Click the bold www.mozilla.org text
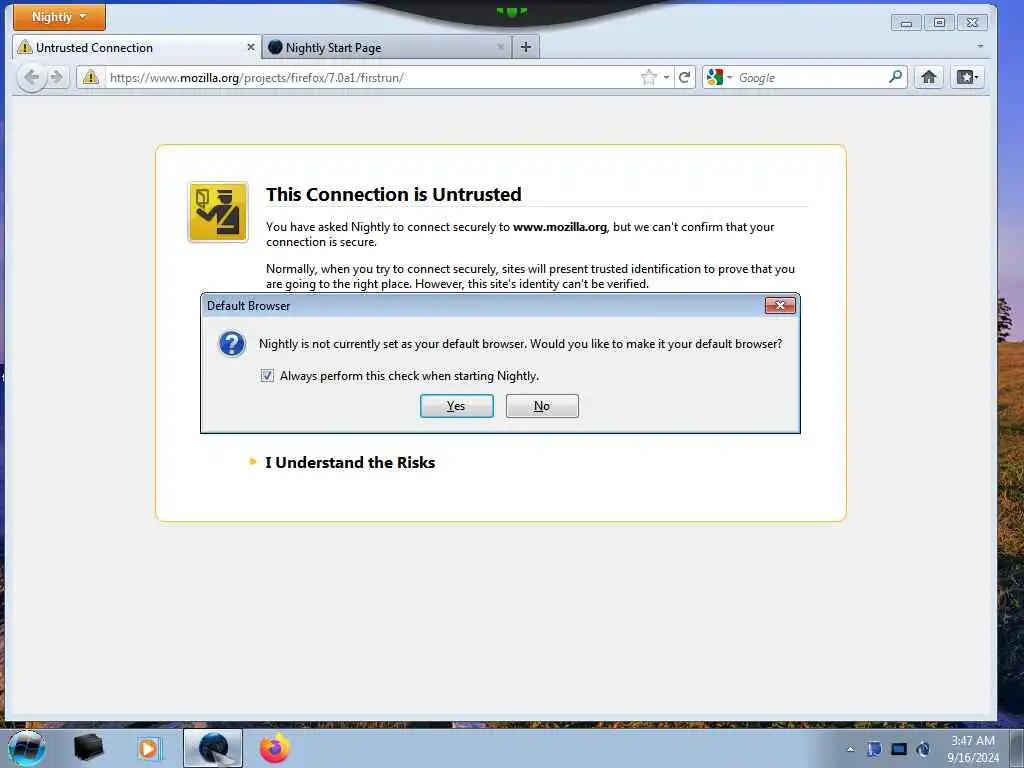 (560, 227)
